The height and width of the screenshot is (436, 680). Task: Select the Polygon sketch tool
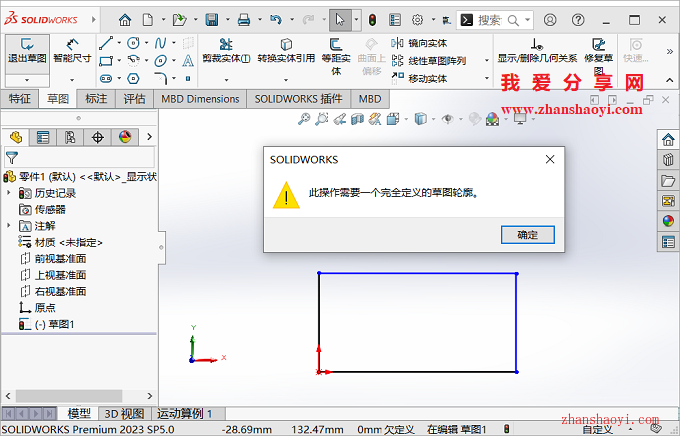(133, 79)
